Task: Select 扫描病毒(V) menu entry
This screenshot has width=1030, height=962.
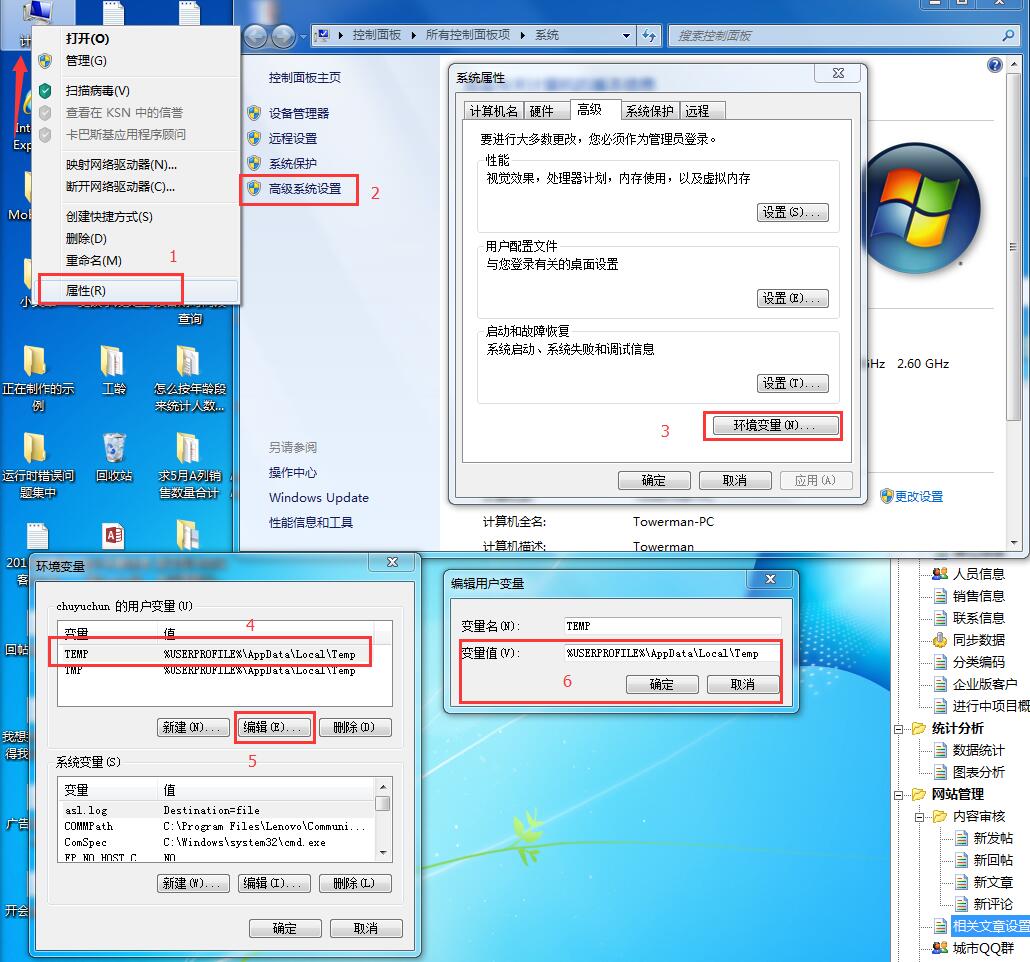Action: 136,91
